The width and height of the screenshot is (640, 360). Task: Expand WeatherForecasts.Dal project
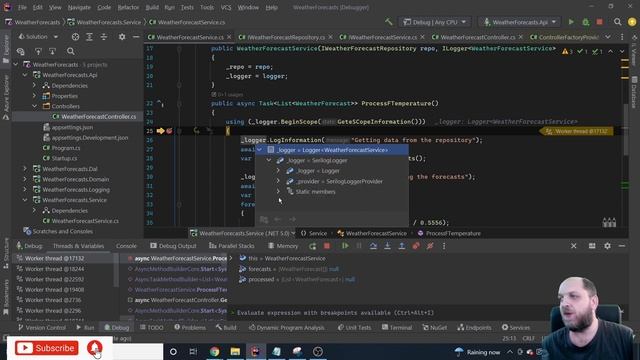click(25, 169)
